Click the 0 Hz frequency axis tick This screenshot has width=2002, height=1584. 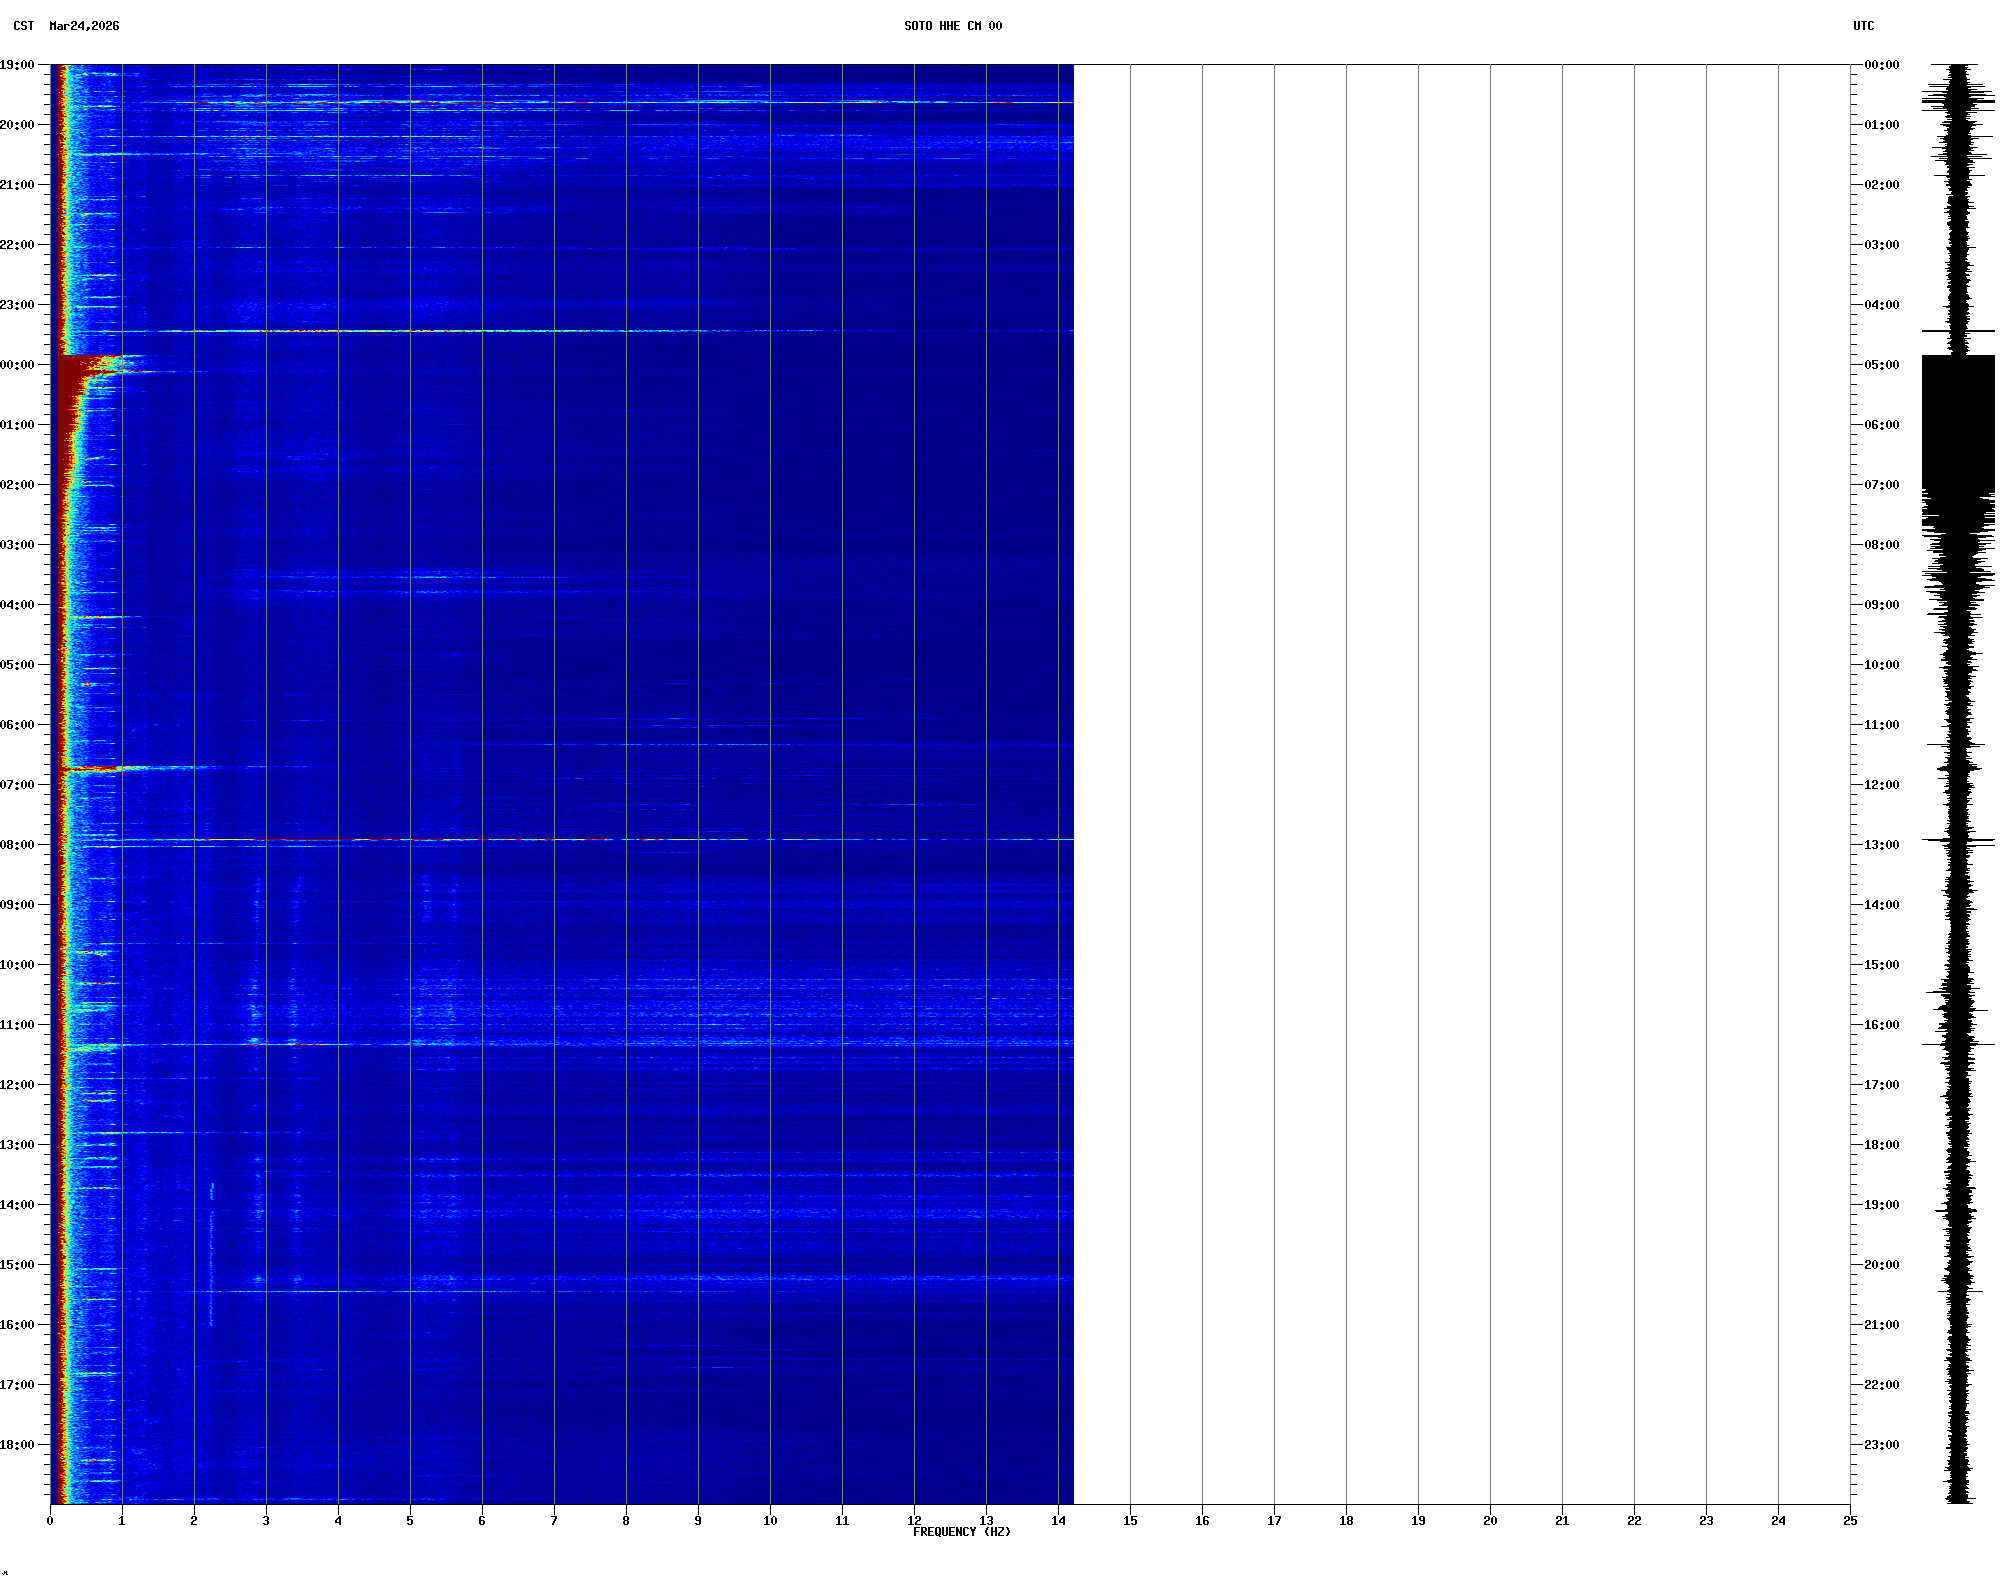coord(50,1521)
